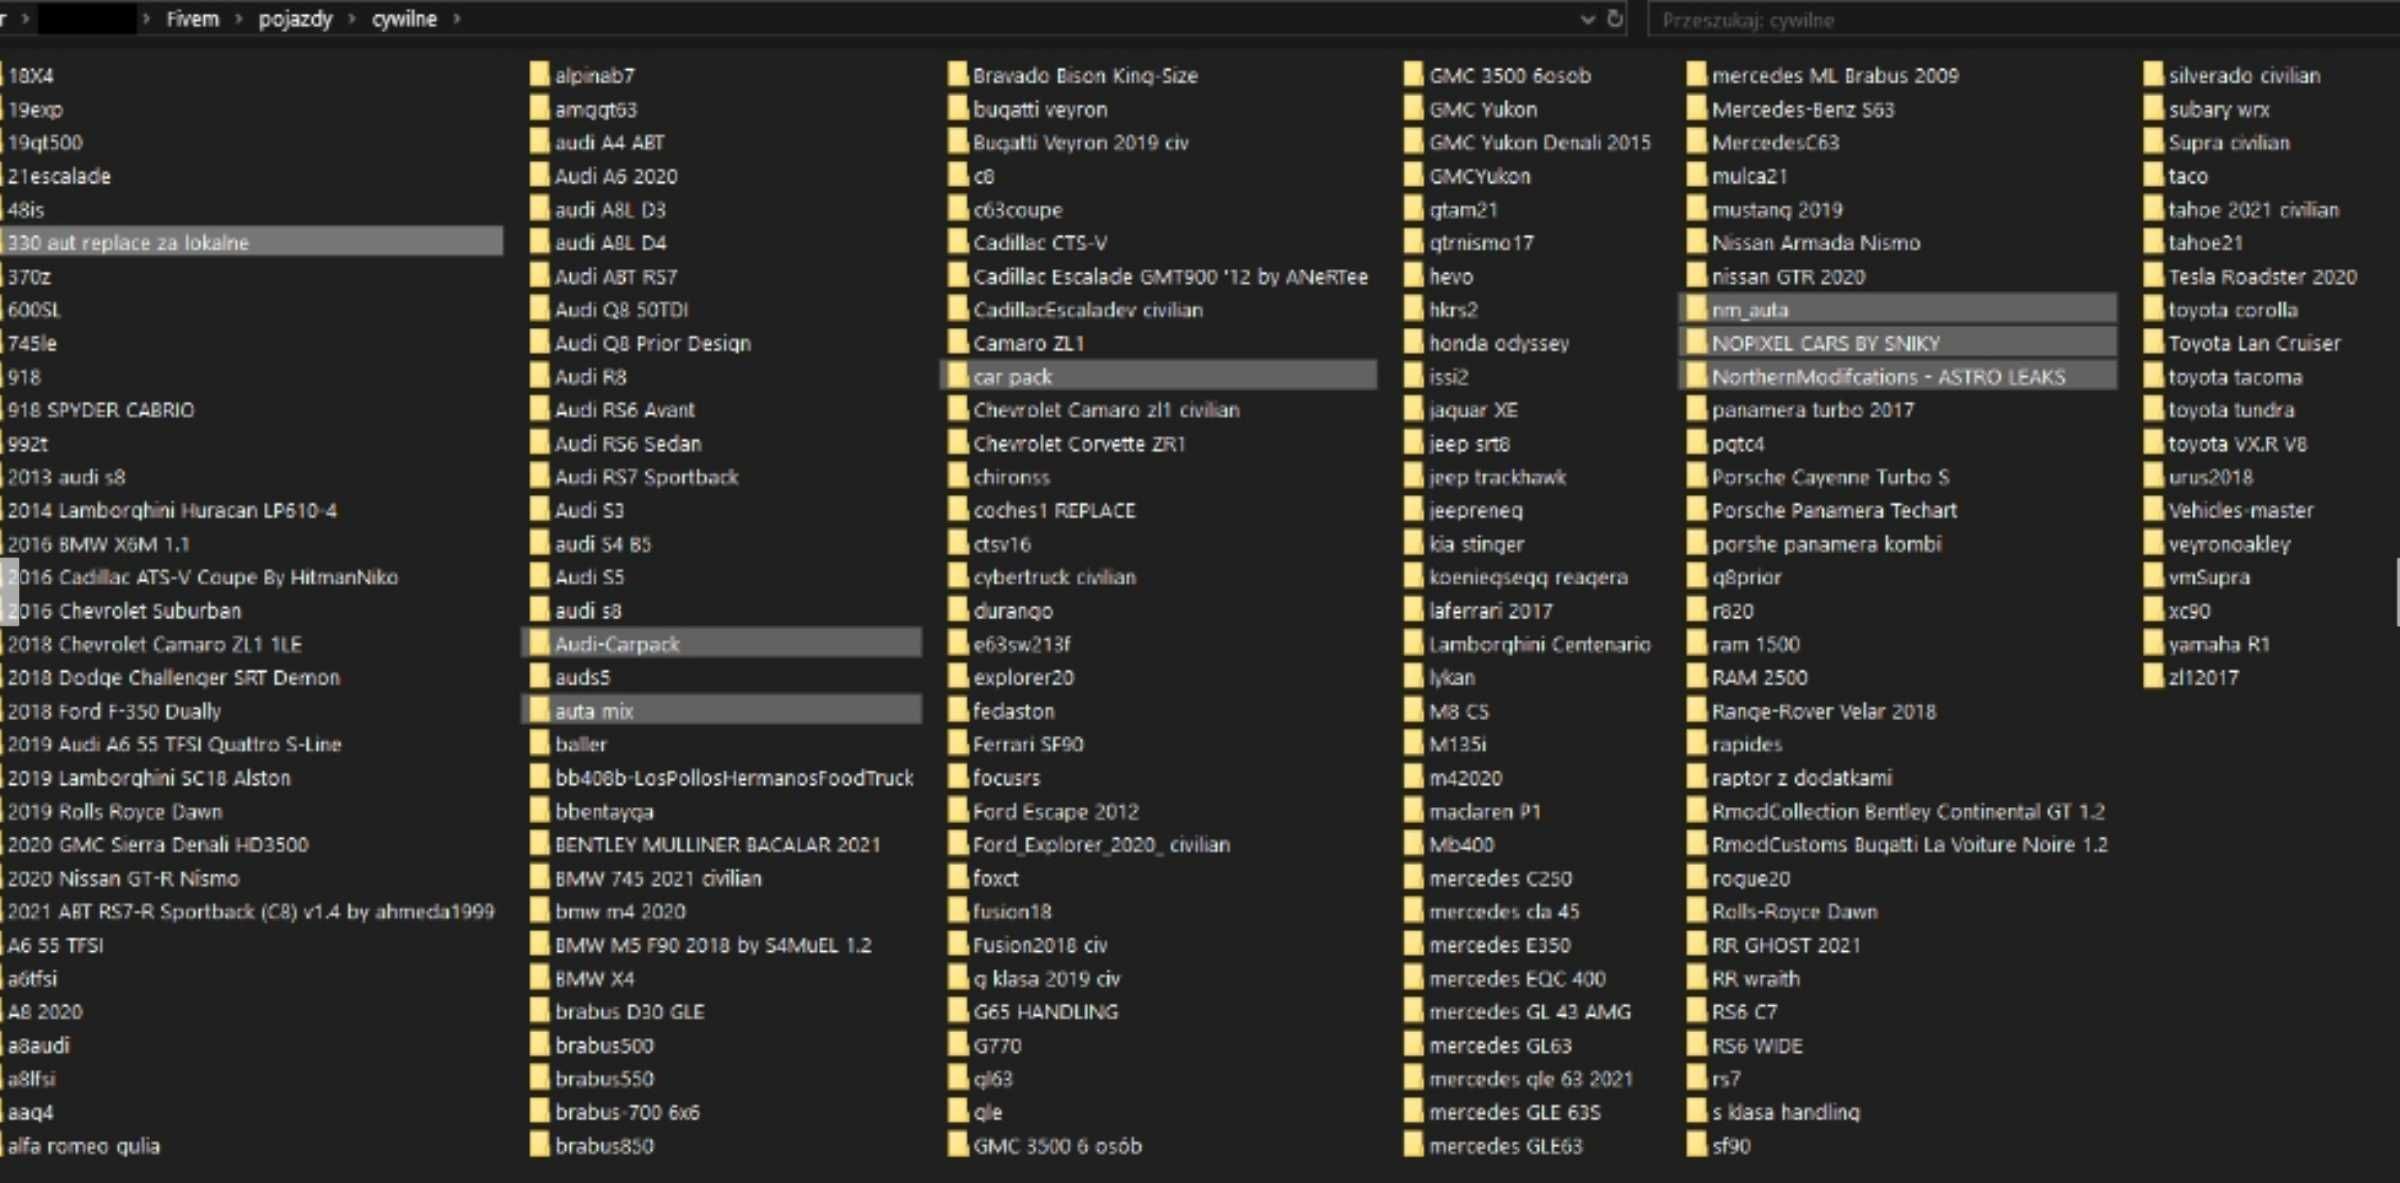
Task: Expand the chevron after pojazdy breadcrumb
Action: 351,19
